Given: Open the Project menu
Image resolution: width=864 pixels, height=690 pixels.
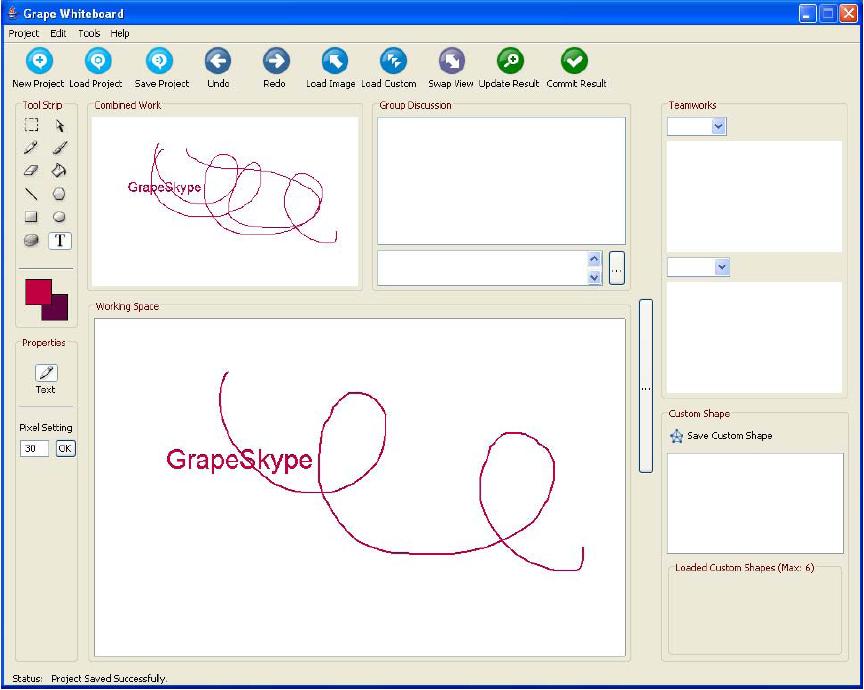Looking at the screenshot, I should pyautogui.click(x=24, y=34).
